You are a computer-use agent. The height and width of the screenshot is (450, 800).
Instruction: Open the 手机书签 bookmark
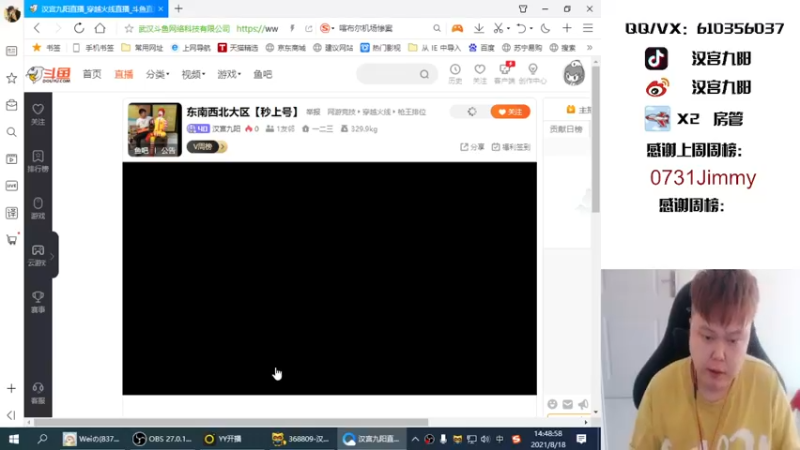click(93, 47)
